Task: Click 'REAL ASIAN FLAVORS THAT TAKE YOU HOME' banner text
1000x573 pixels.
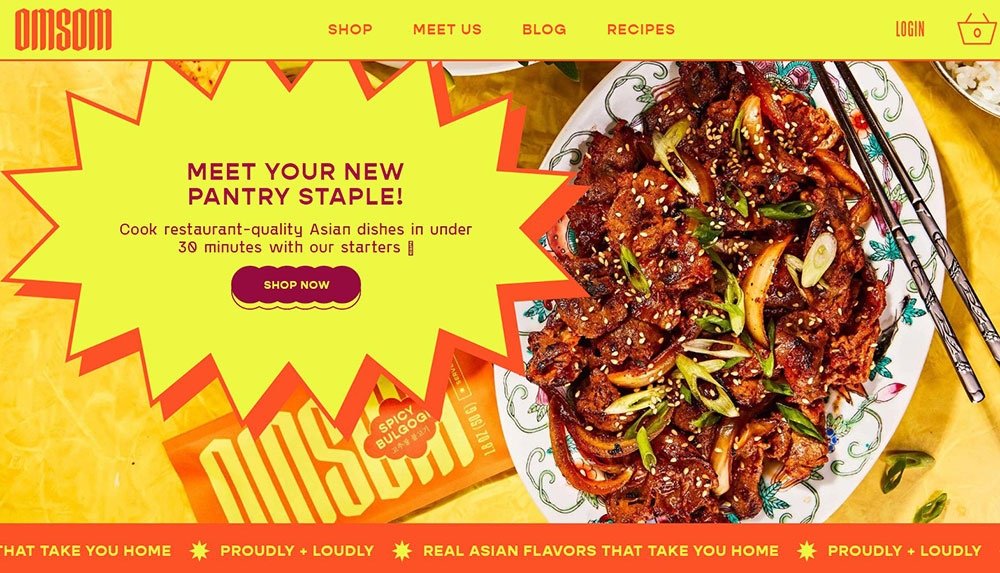Action: pos(601,551)
